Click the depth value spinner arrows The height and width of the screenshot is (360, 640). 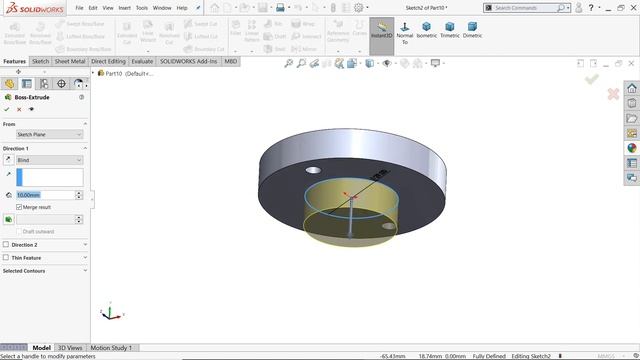79,195
